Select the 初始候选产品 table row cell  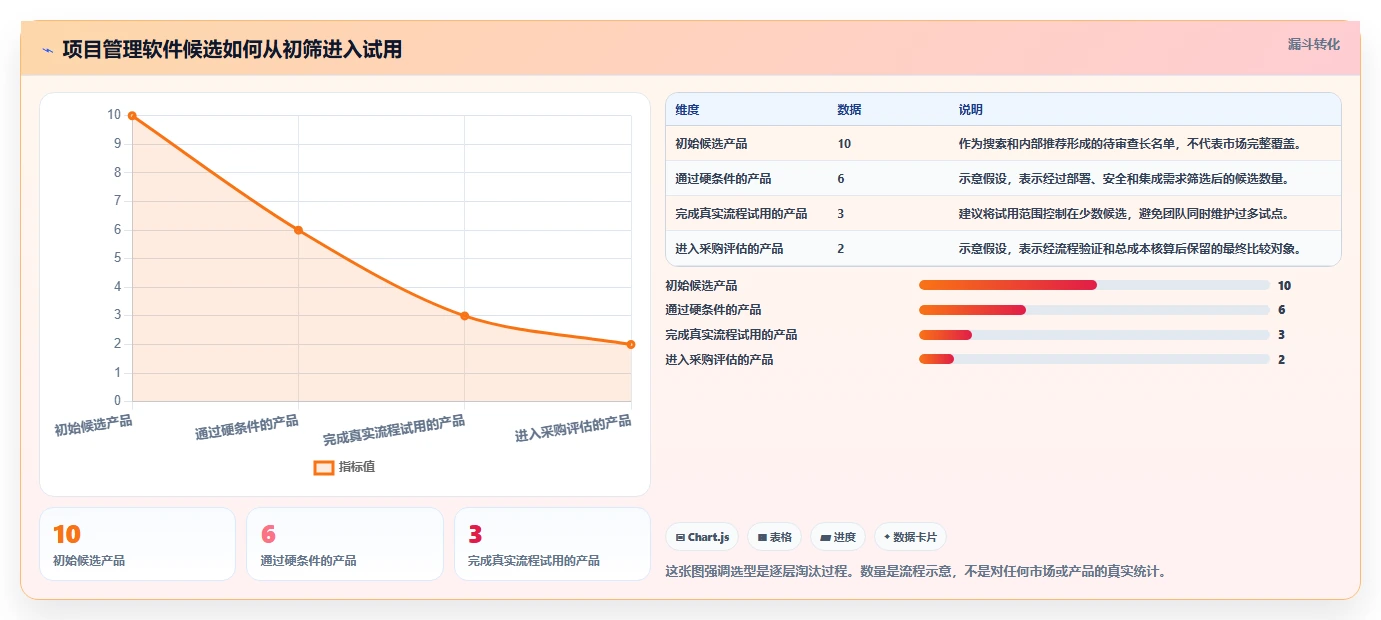pyautogui.click(x=711, y=144)
